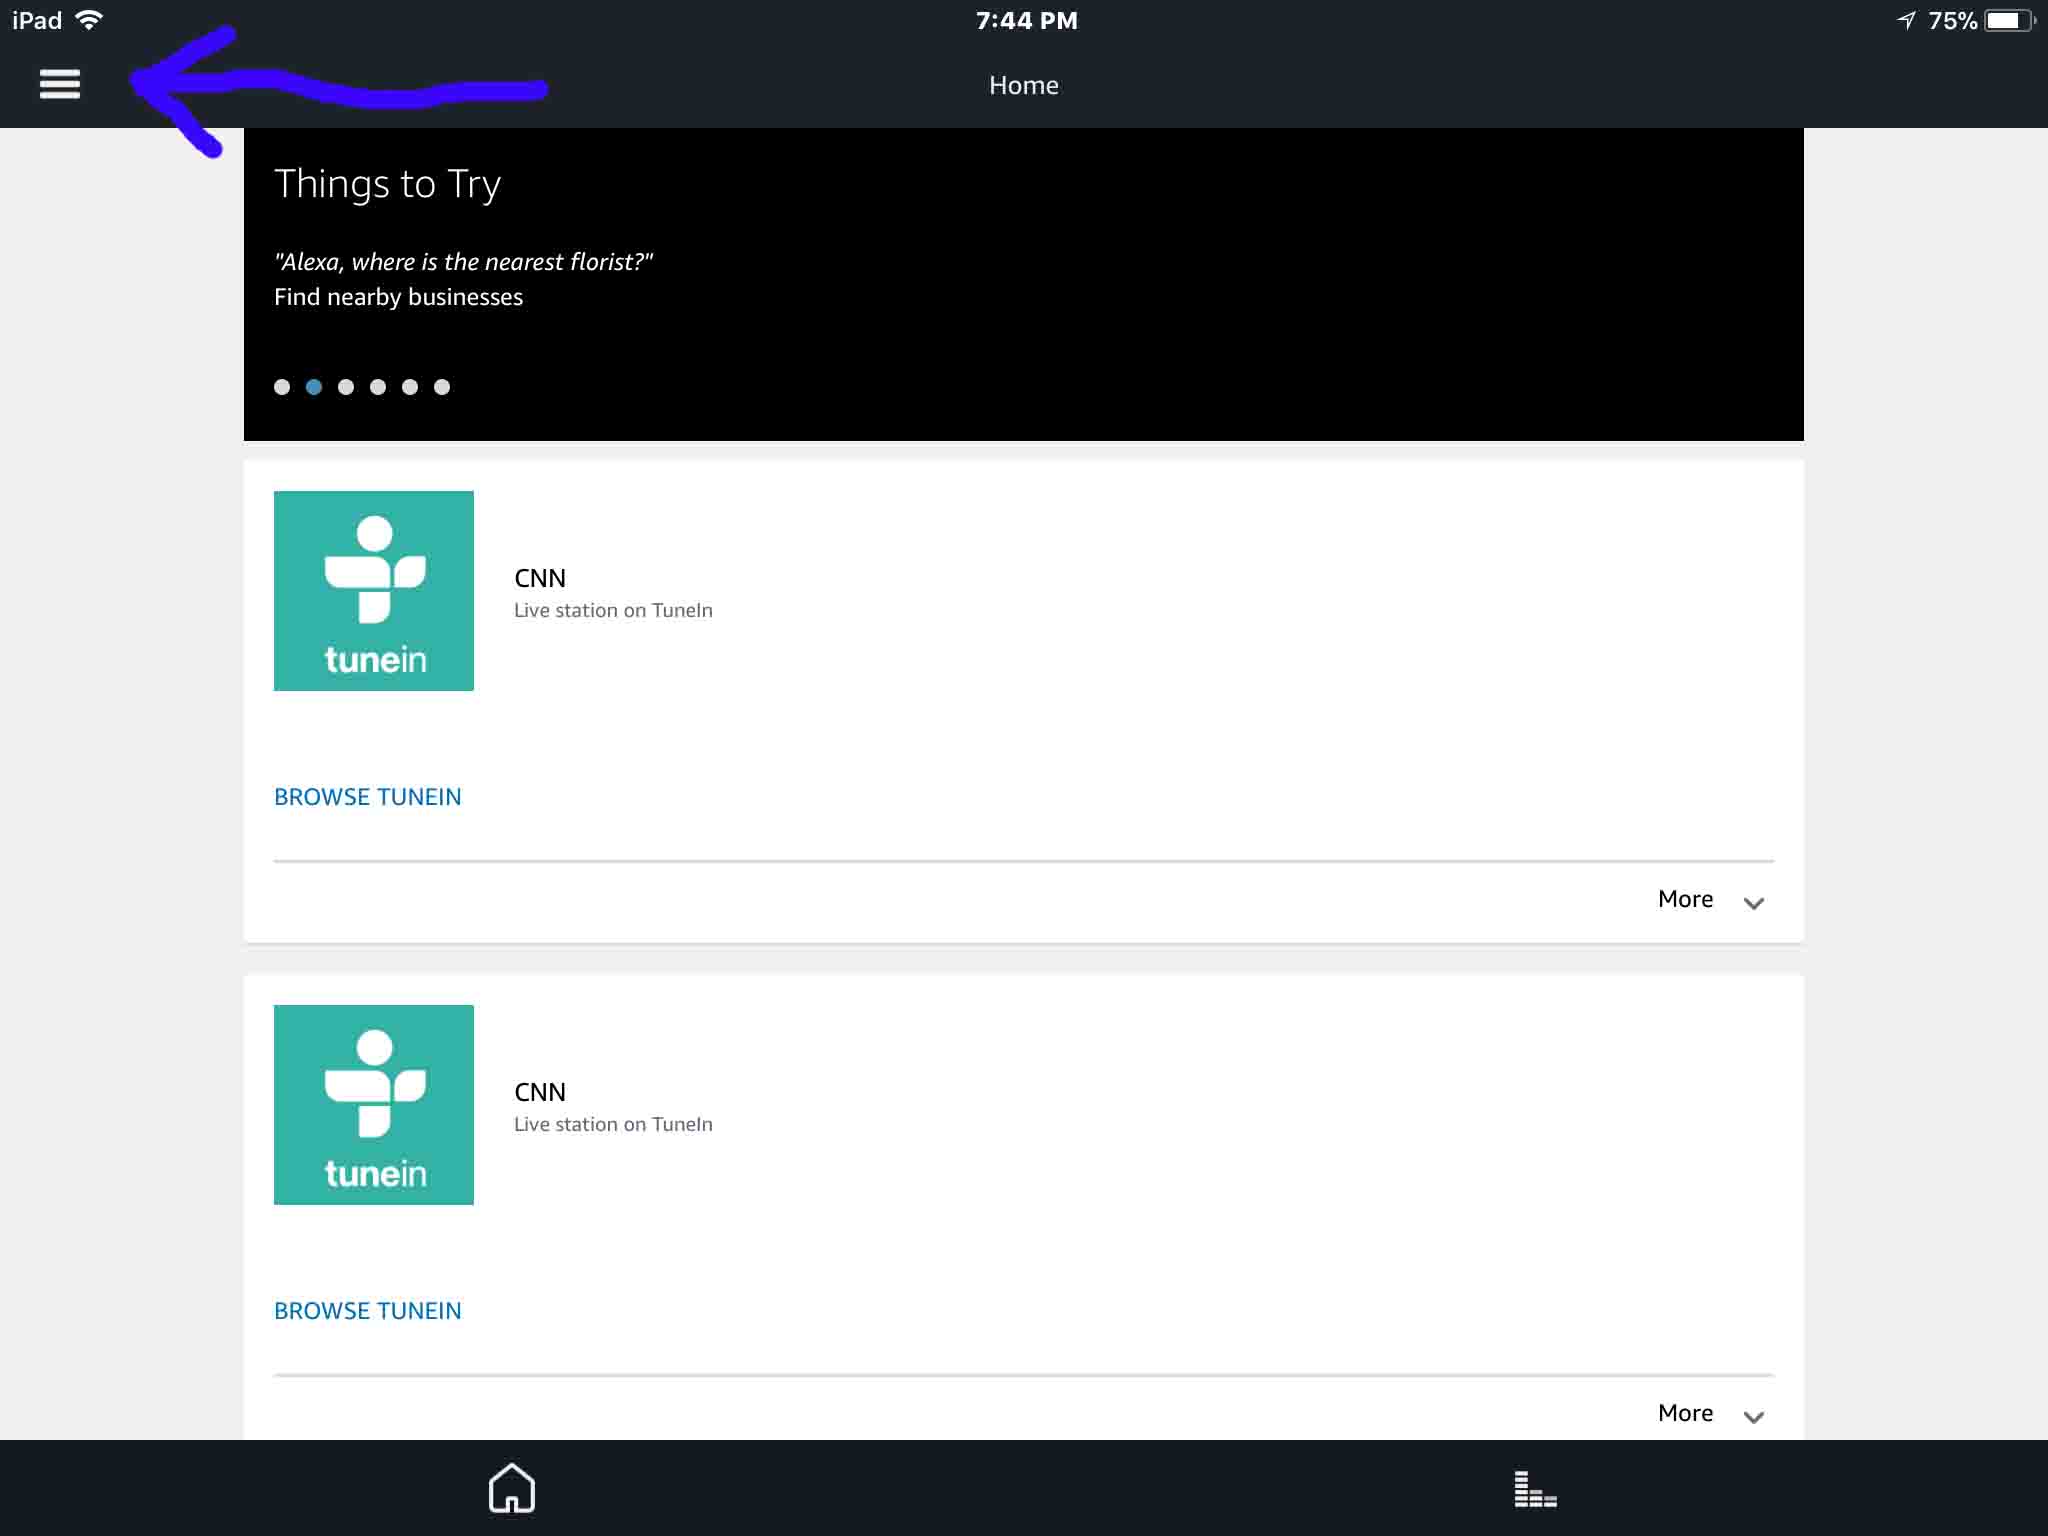Viewport: 2048px width, 1536px height.
Task: Expand More for the first CNN station
Action: point(1708,899)
